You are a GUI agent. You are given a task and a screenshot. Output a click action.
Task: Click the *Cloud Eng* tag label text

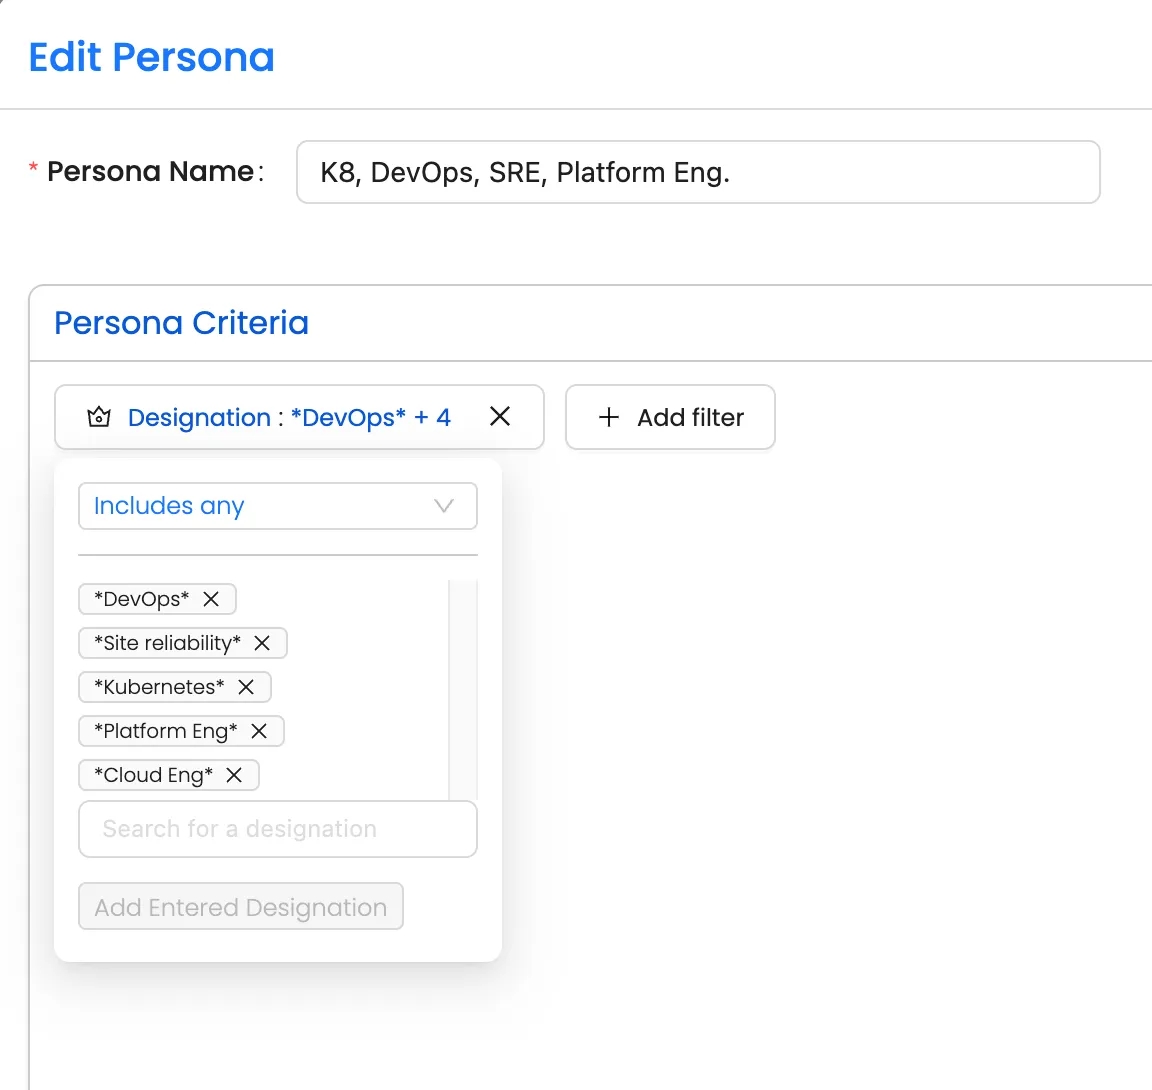tap(153, 775)
